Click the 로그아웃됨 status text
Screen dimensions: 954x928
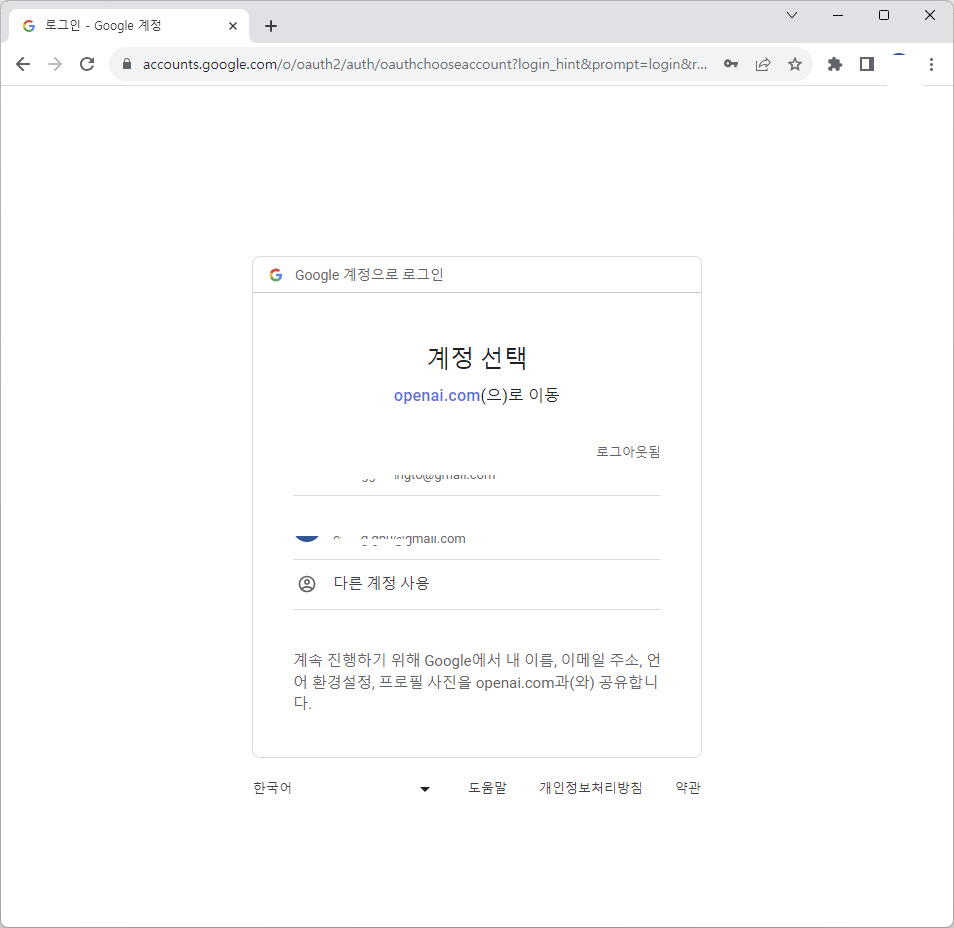point(628,452)
